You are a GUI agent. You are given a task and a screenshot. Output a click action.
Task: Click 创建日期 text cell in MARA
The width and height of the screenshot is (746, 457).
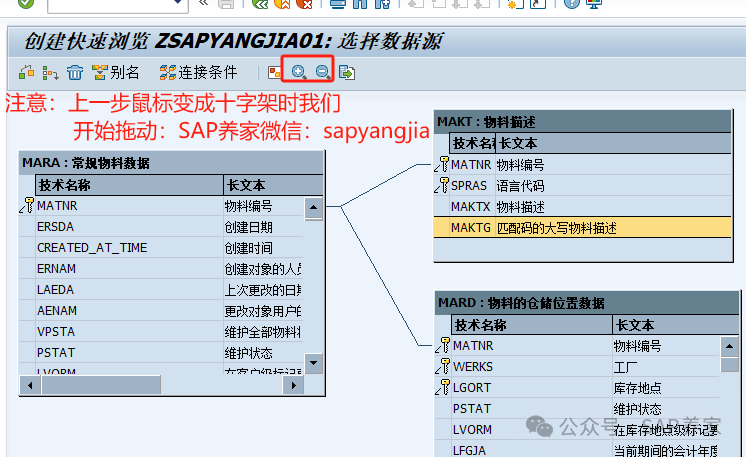click(x=248, y=227)
